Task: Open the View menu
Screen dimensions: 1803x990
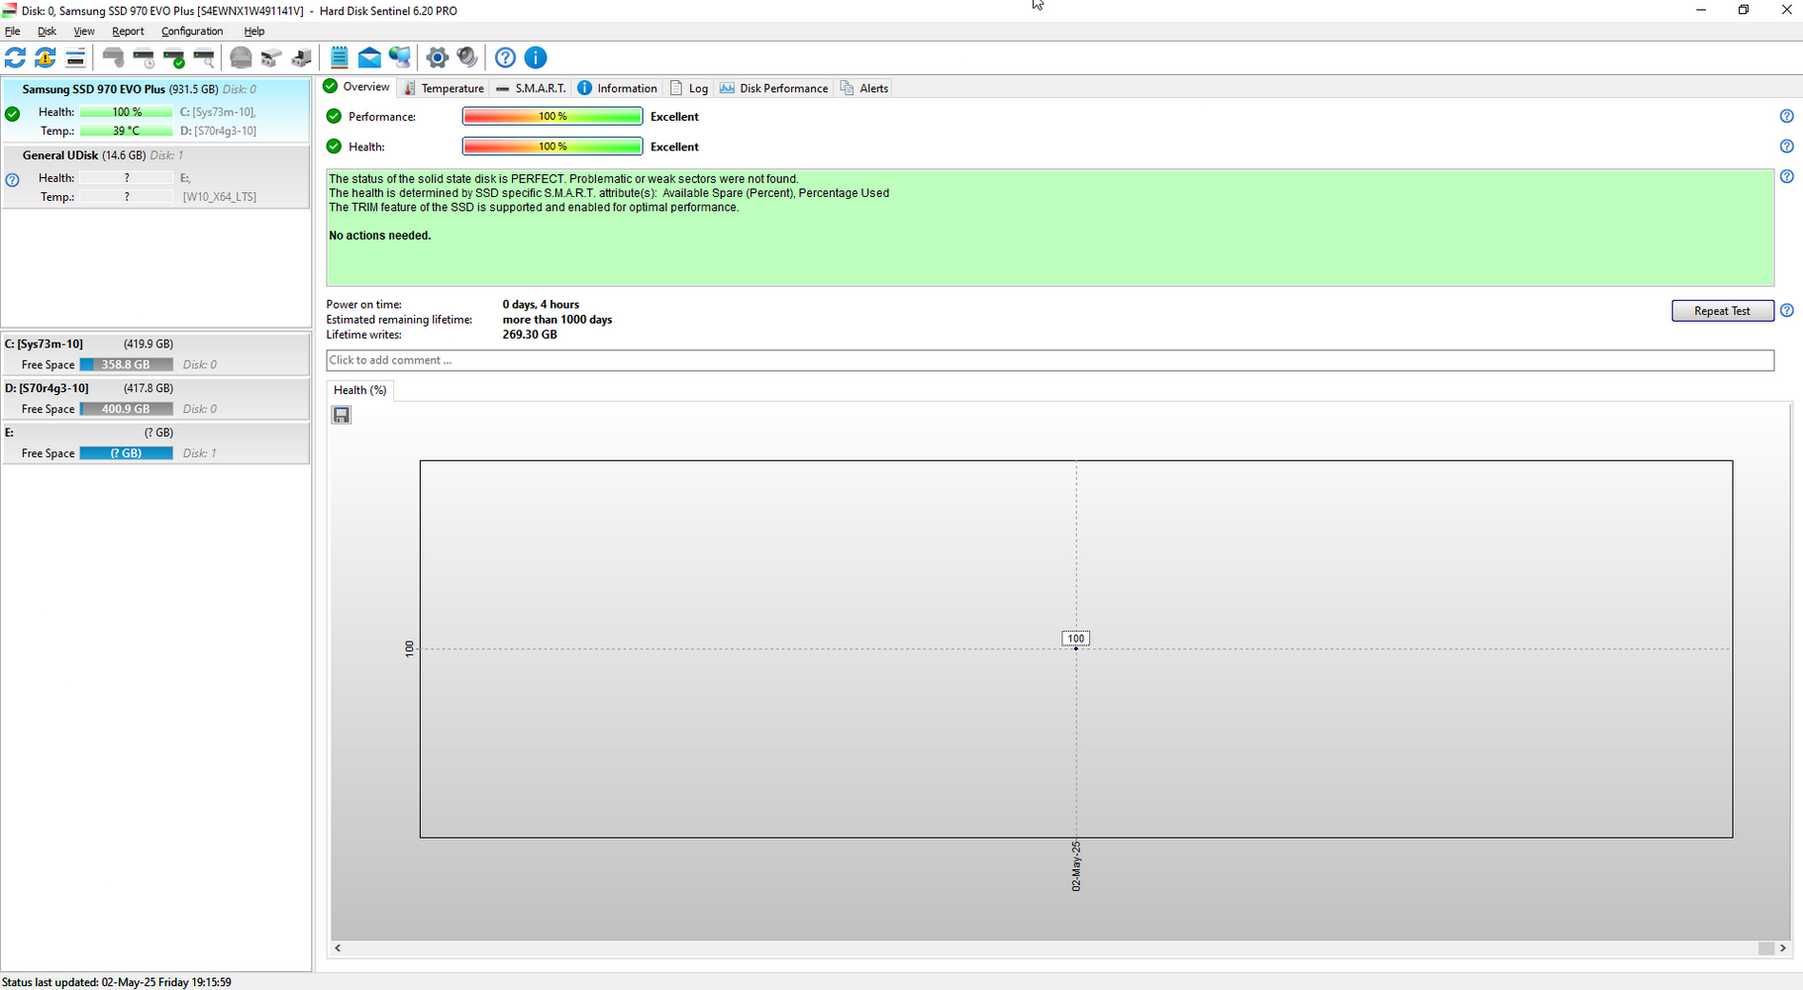Action: click(x=84, y=31)
